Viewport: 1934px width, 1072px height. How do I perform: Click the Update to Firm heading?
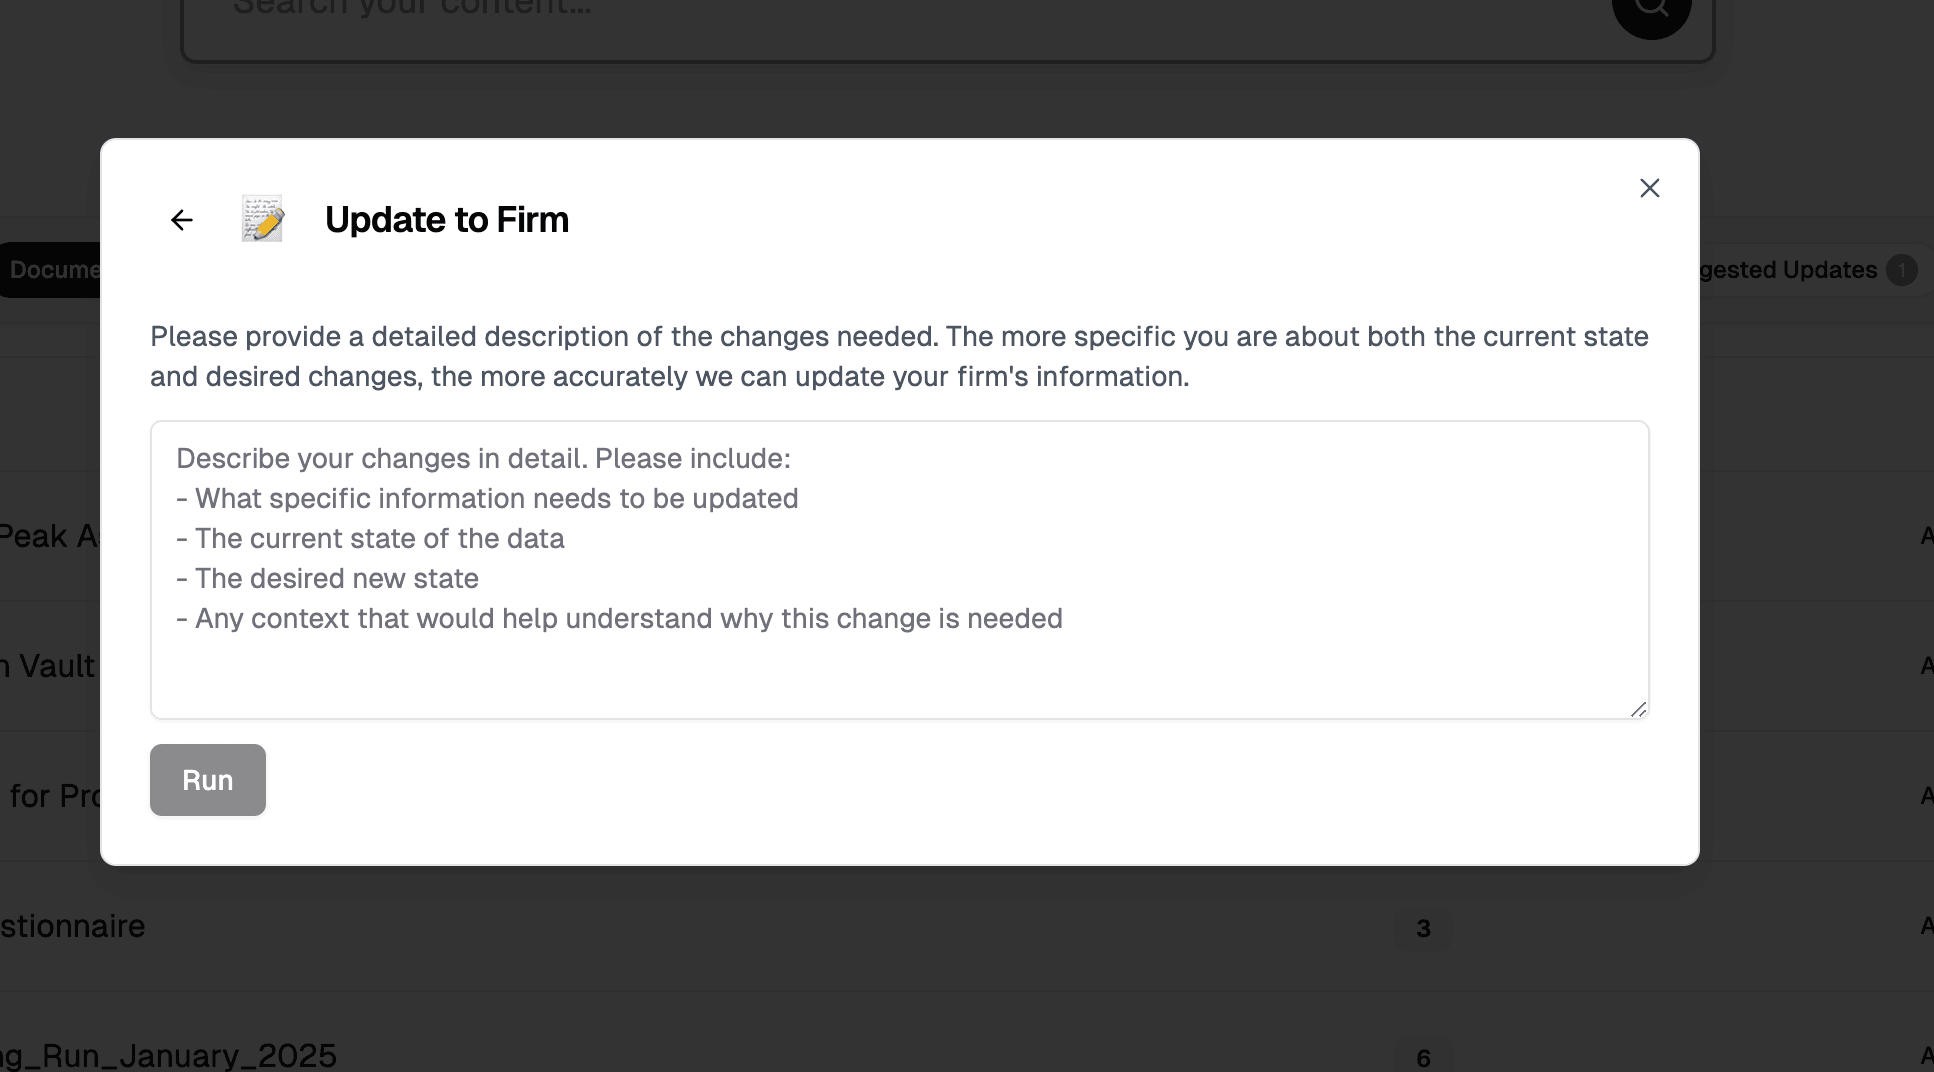point(447,220)
